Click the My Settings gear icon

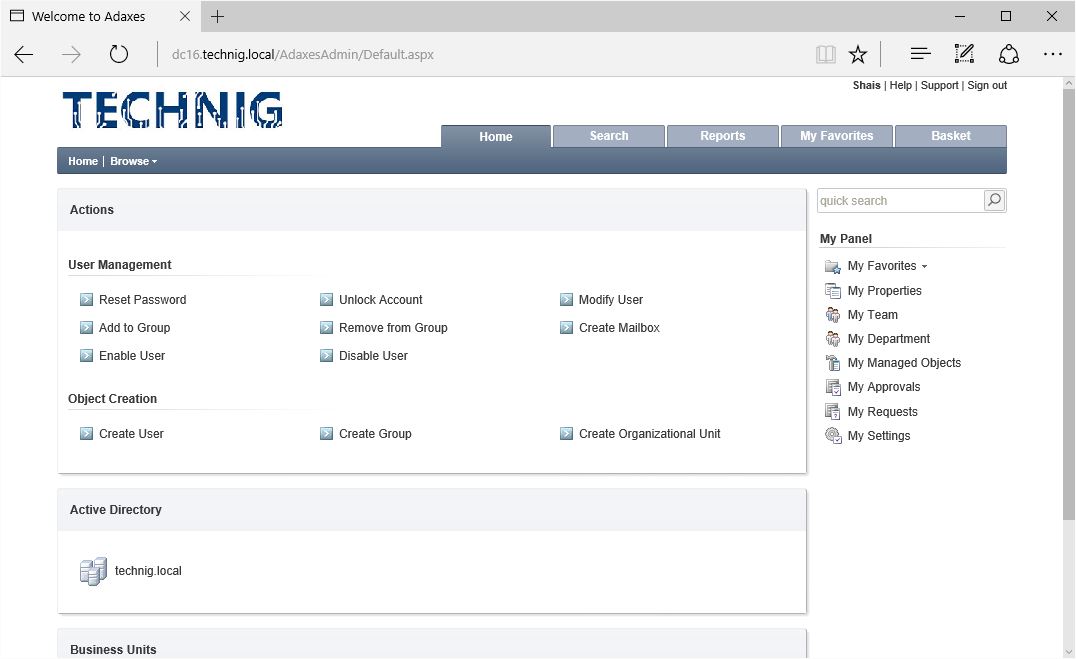(833, 436)
